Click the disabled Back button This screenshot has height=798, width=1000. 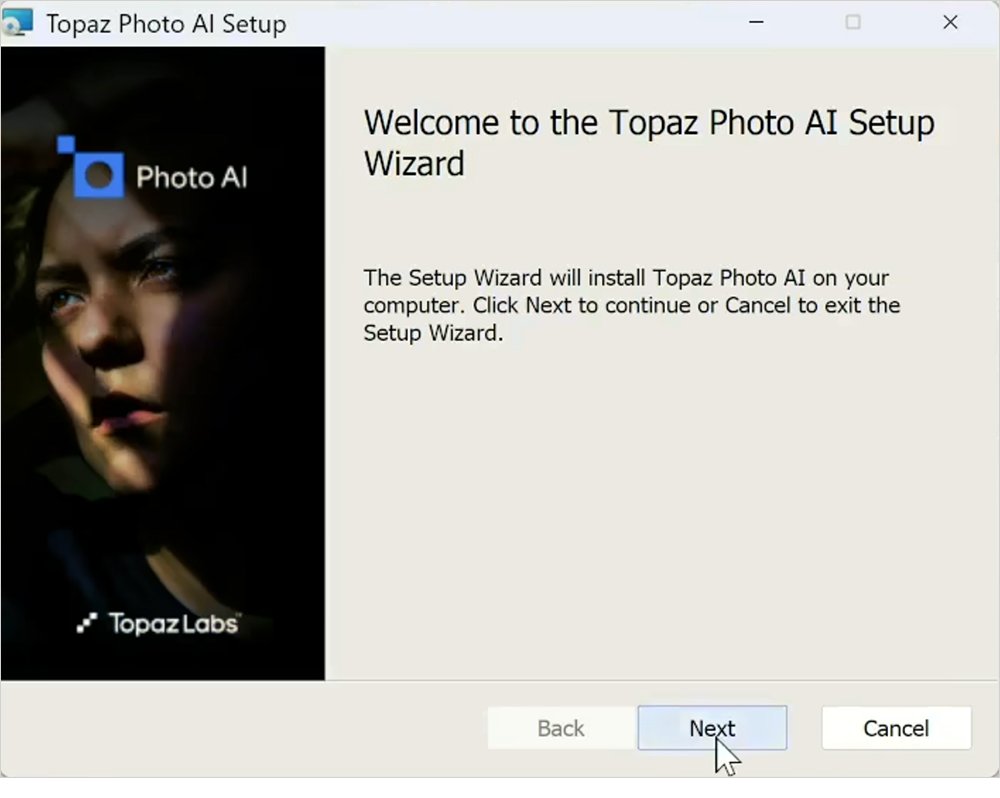pyautogui.click(x=561, y=728)
